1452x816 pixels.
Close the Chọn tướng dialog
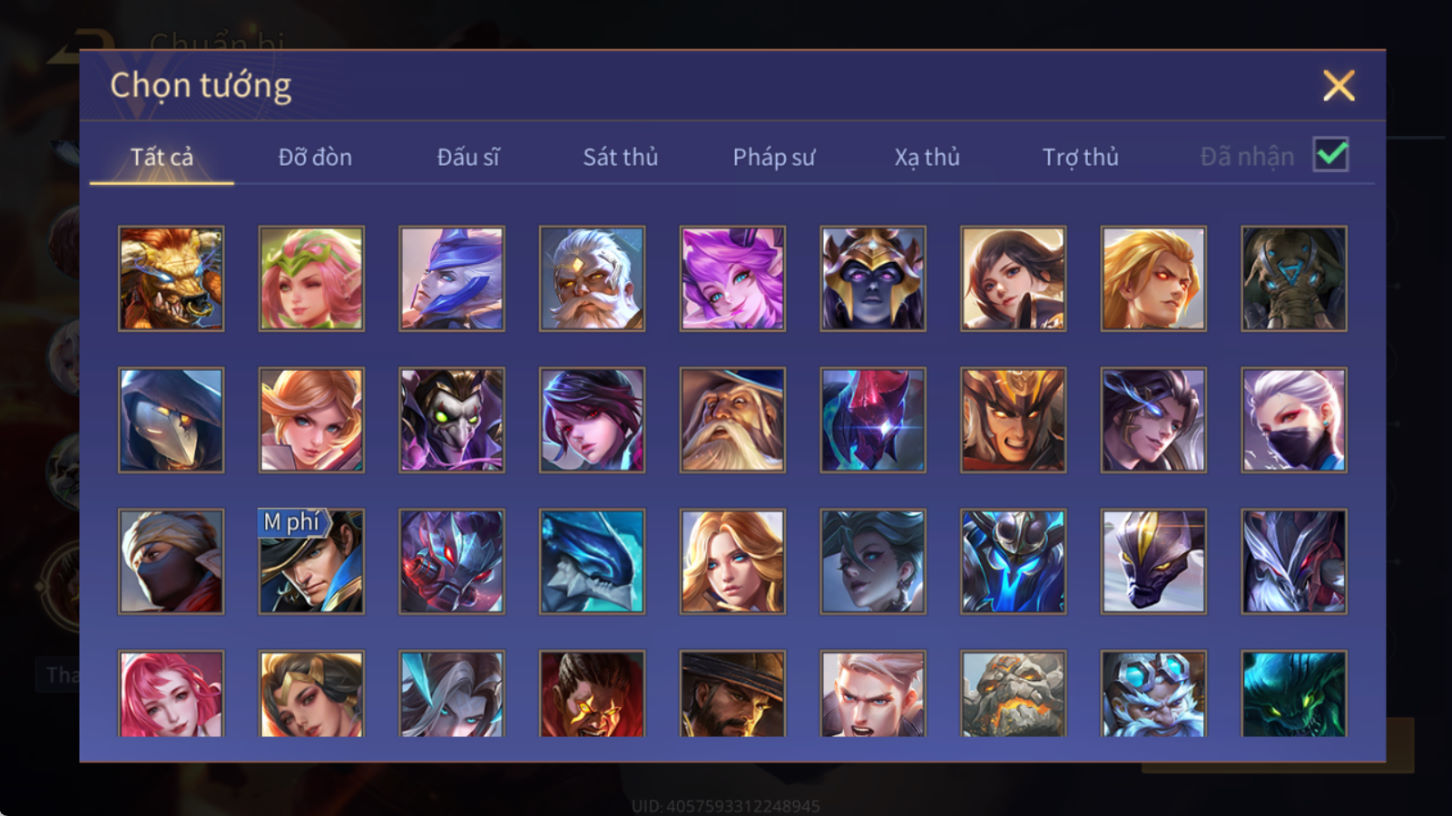pyautogui.click(x=1338, y=86)
